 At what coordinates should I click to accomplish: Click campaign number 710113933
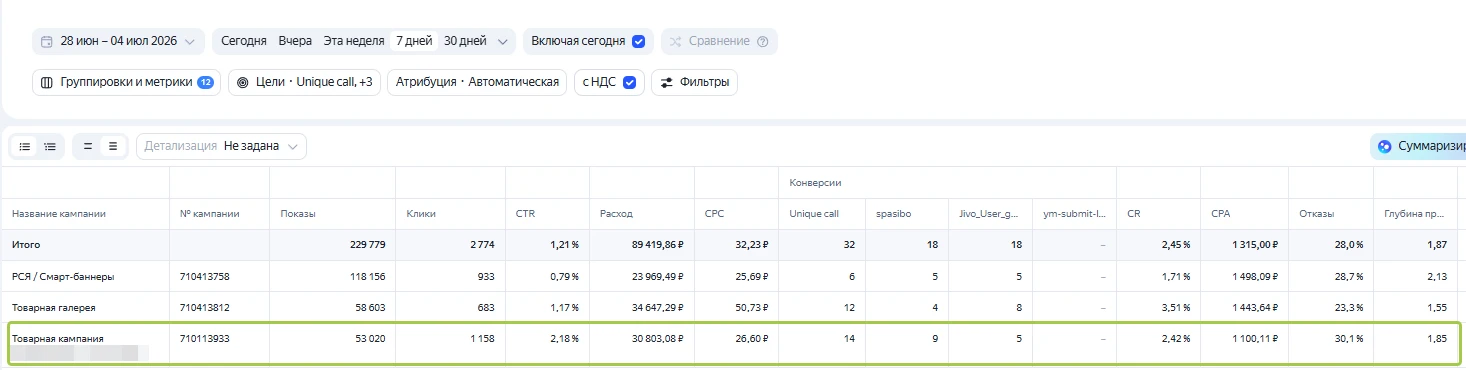205,339
